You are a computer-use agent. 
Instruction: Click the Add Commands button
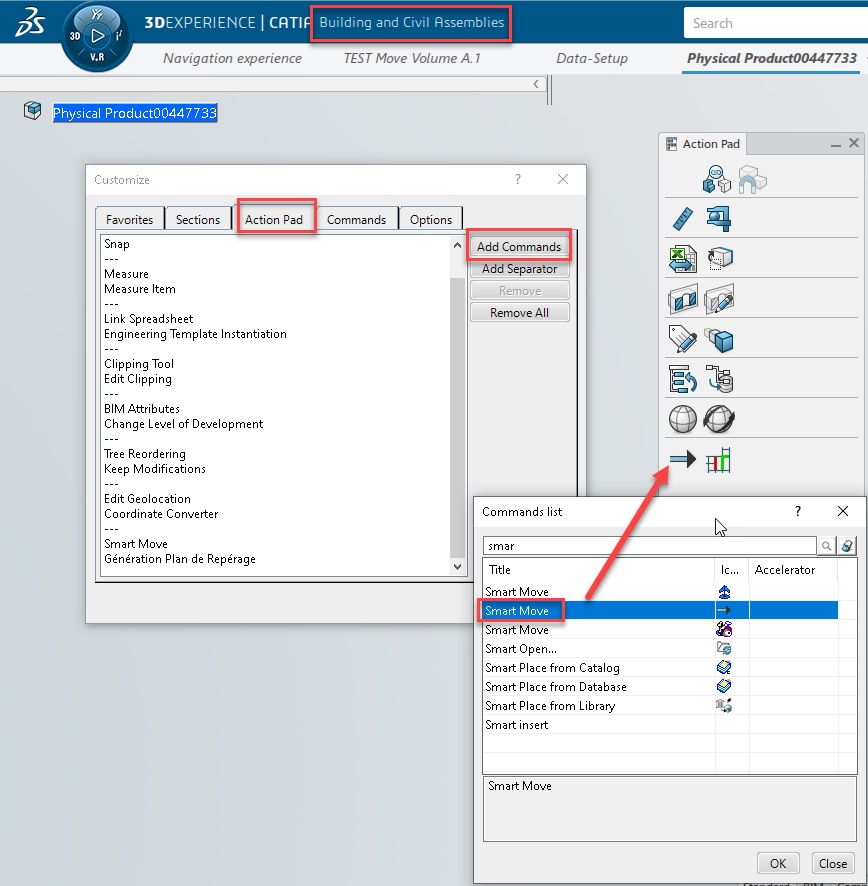(519, 246)
